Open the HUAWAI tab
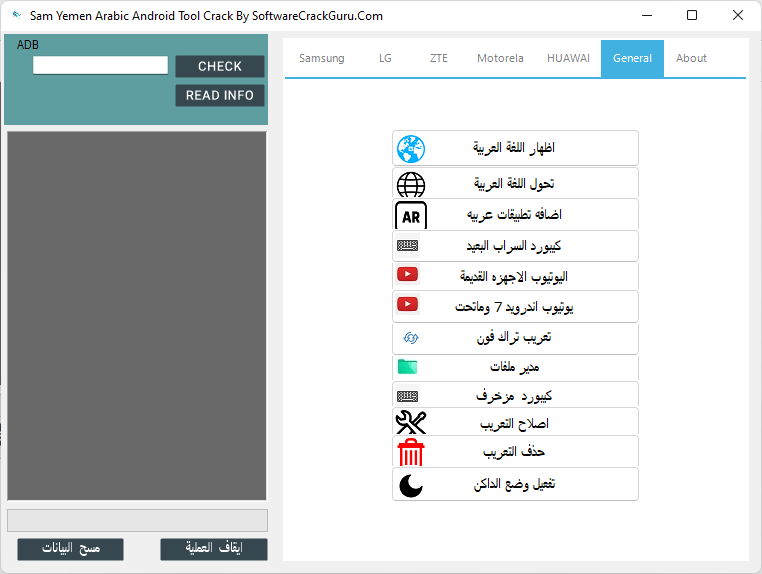This screenshot has width=762, height=574. click(568, 58)
